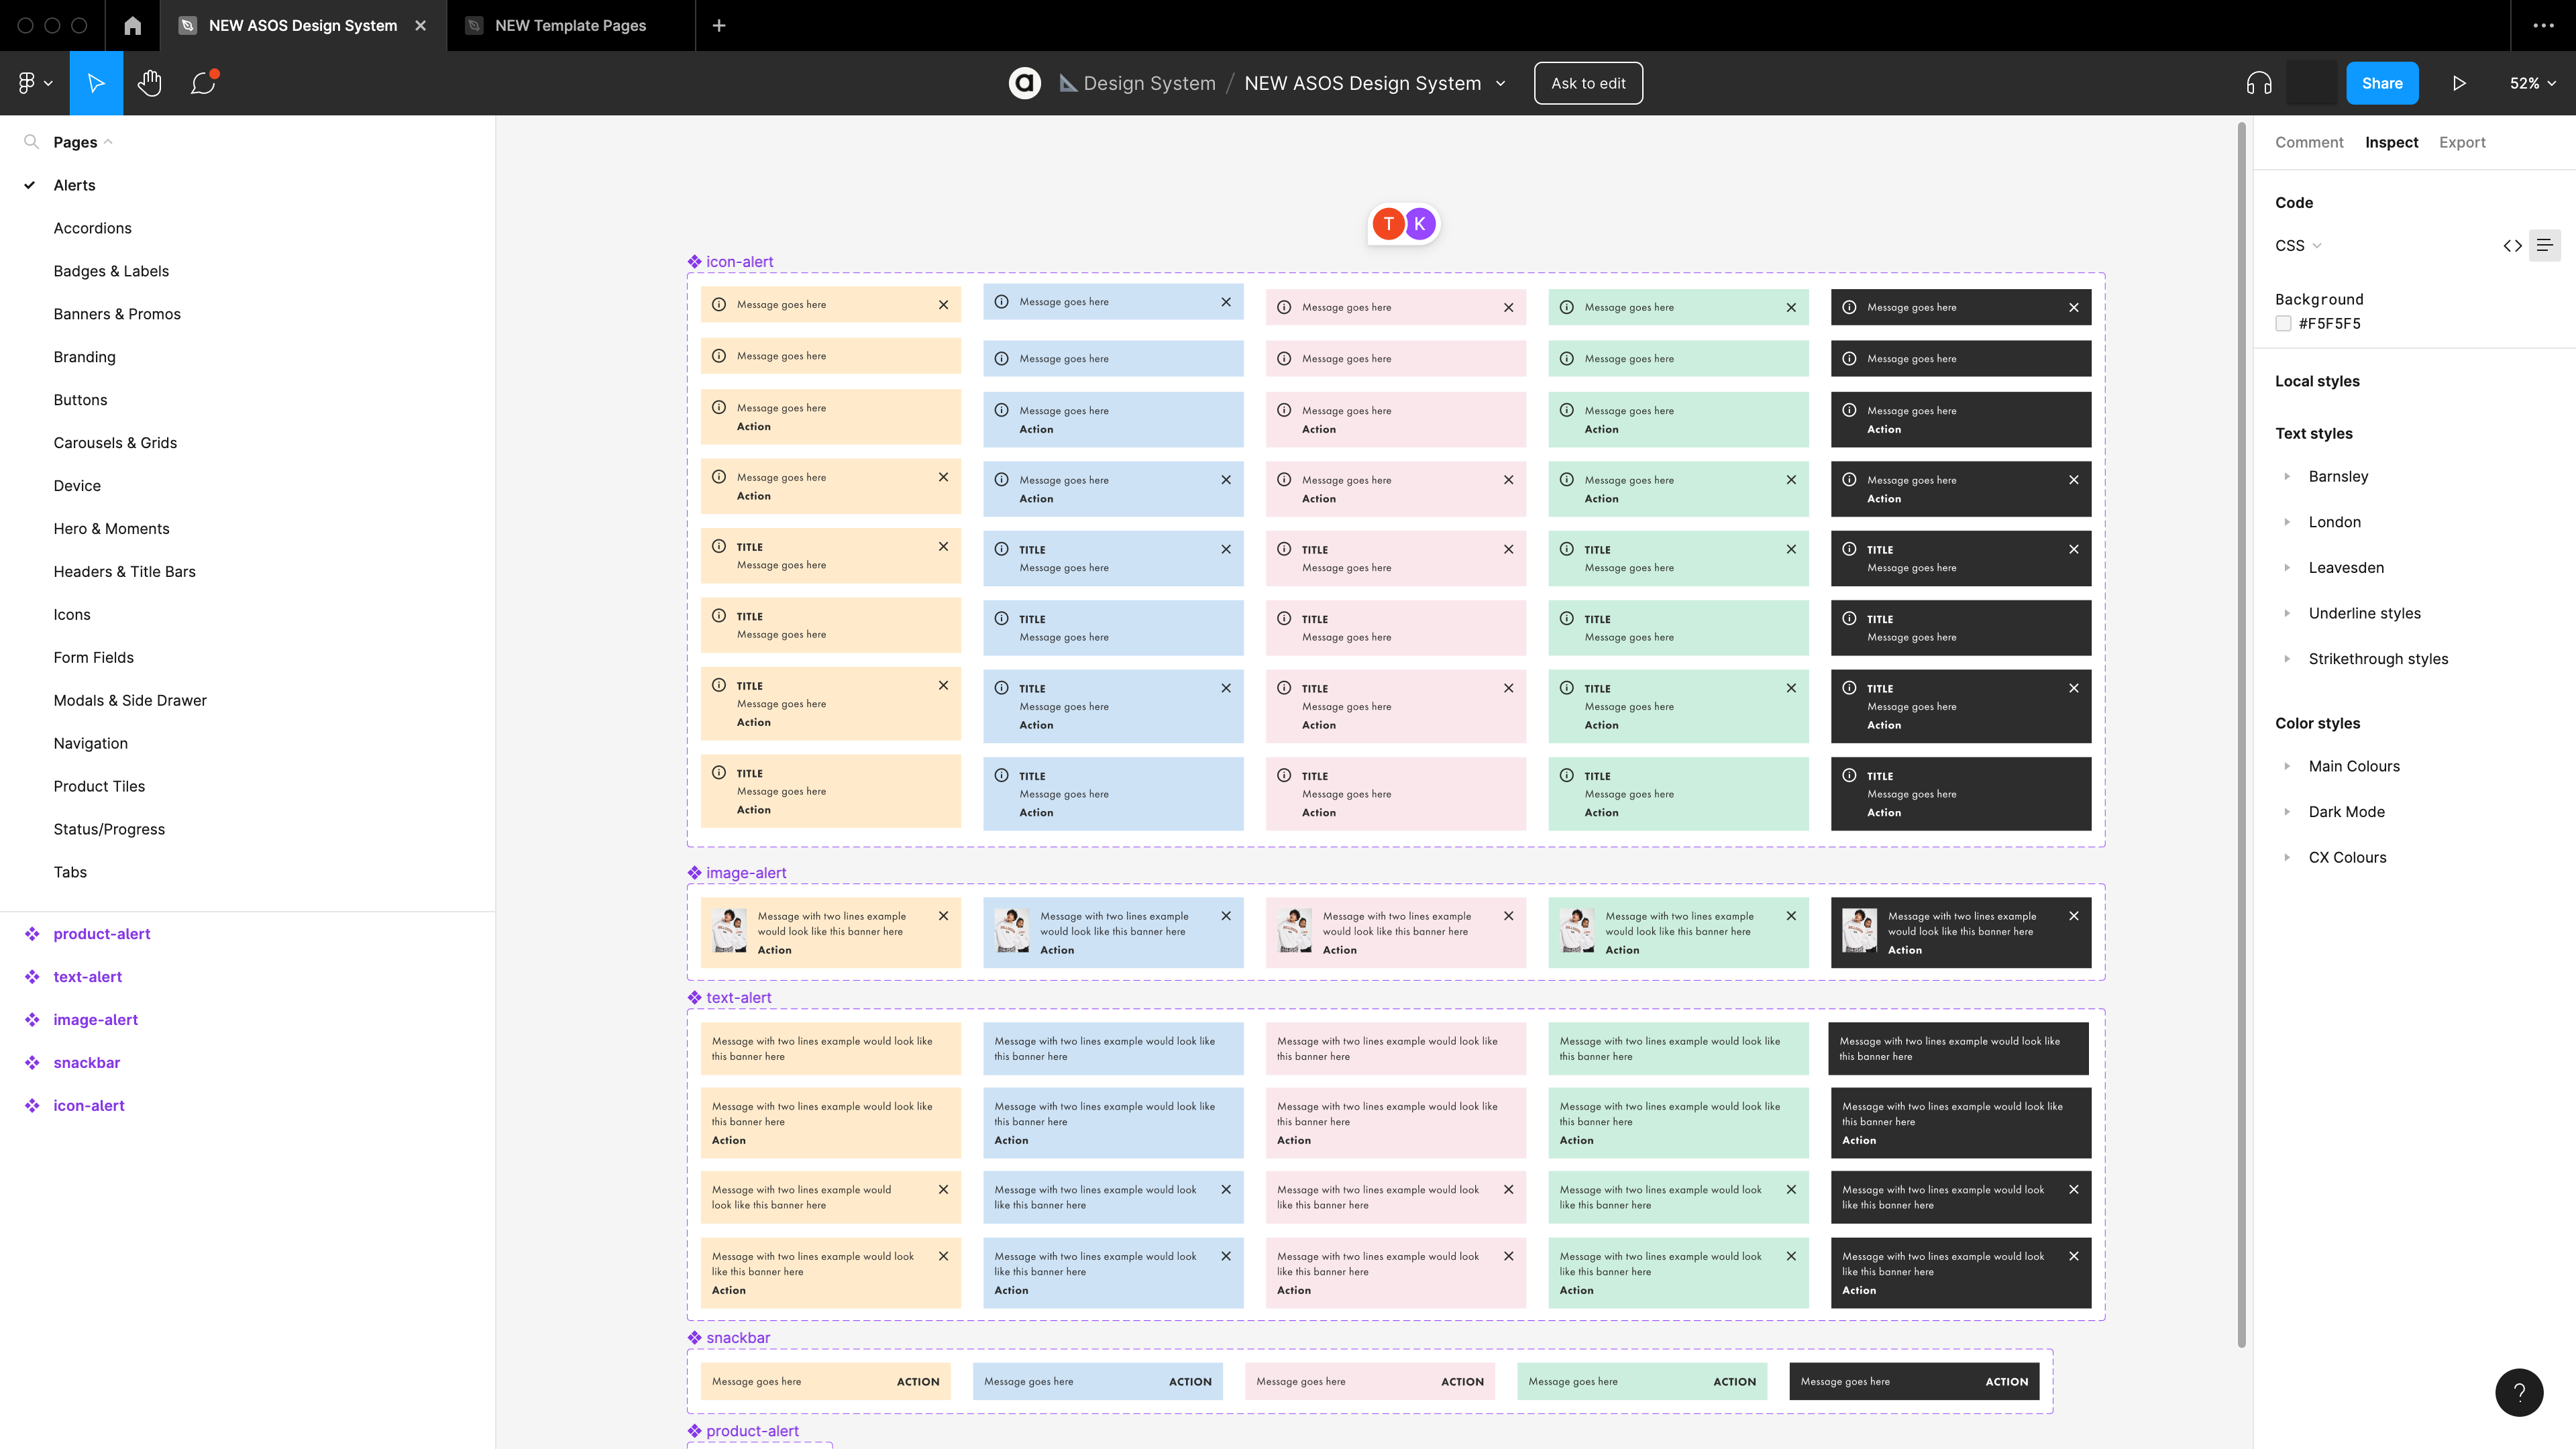Select the Move tool arrow
Image resolution: width=2576 pixels, height=1449 pixels.
pyautogui.click(x=96, y=83)
